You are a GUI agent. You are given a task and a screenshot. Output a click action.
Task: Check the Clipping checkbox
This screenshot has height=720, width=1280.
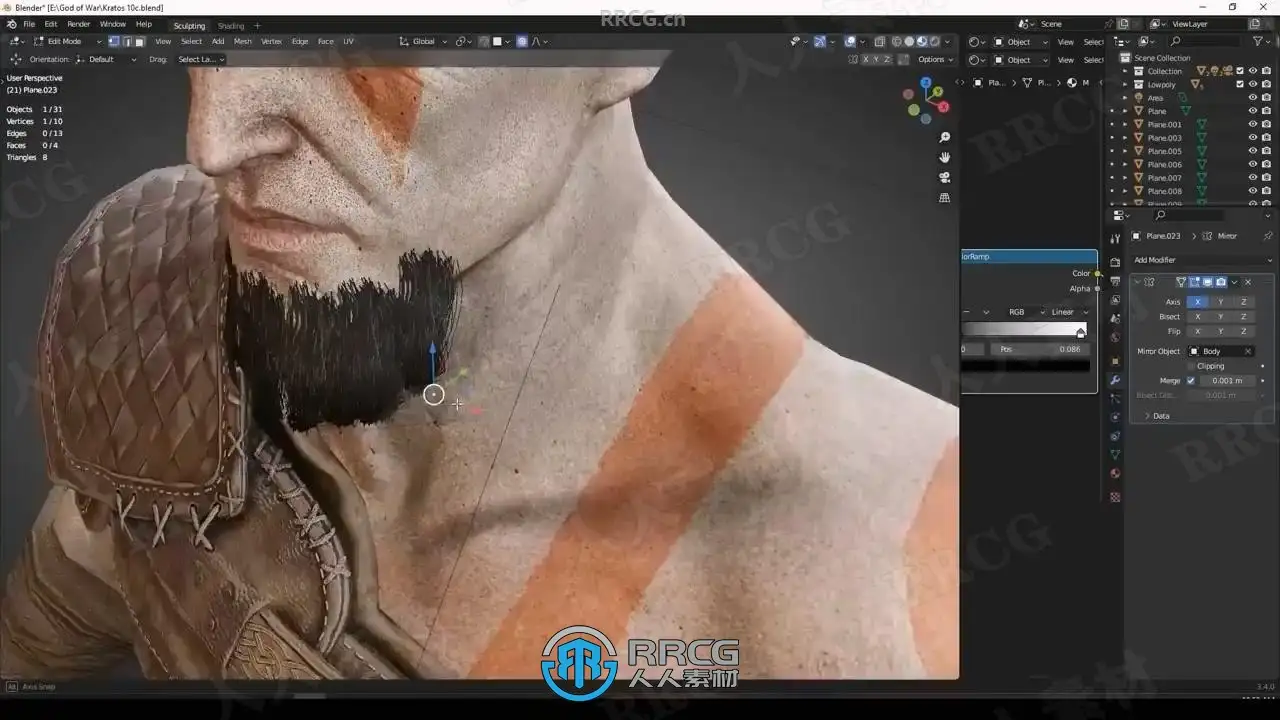pos(1191,366)
